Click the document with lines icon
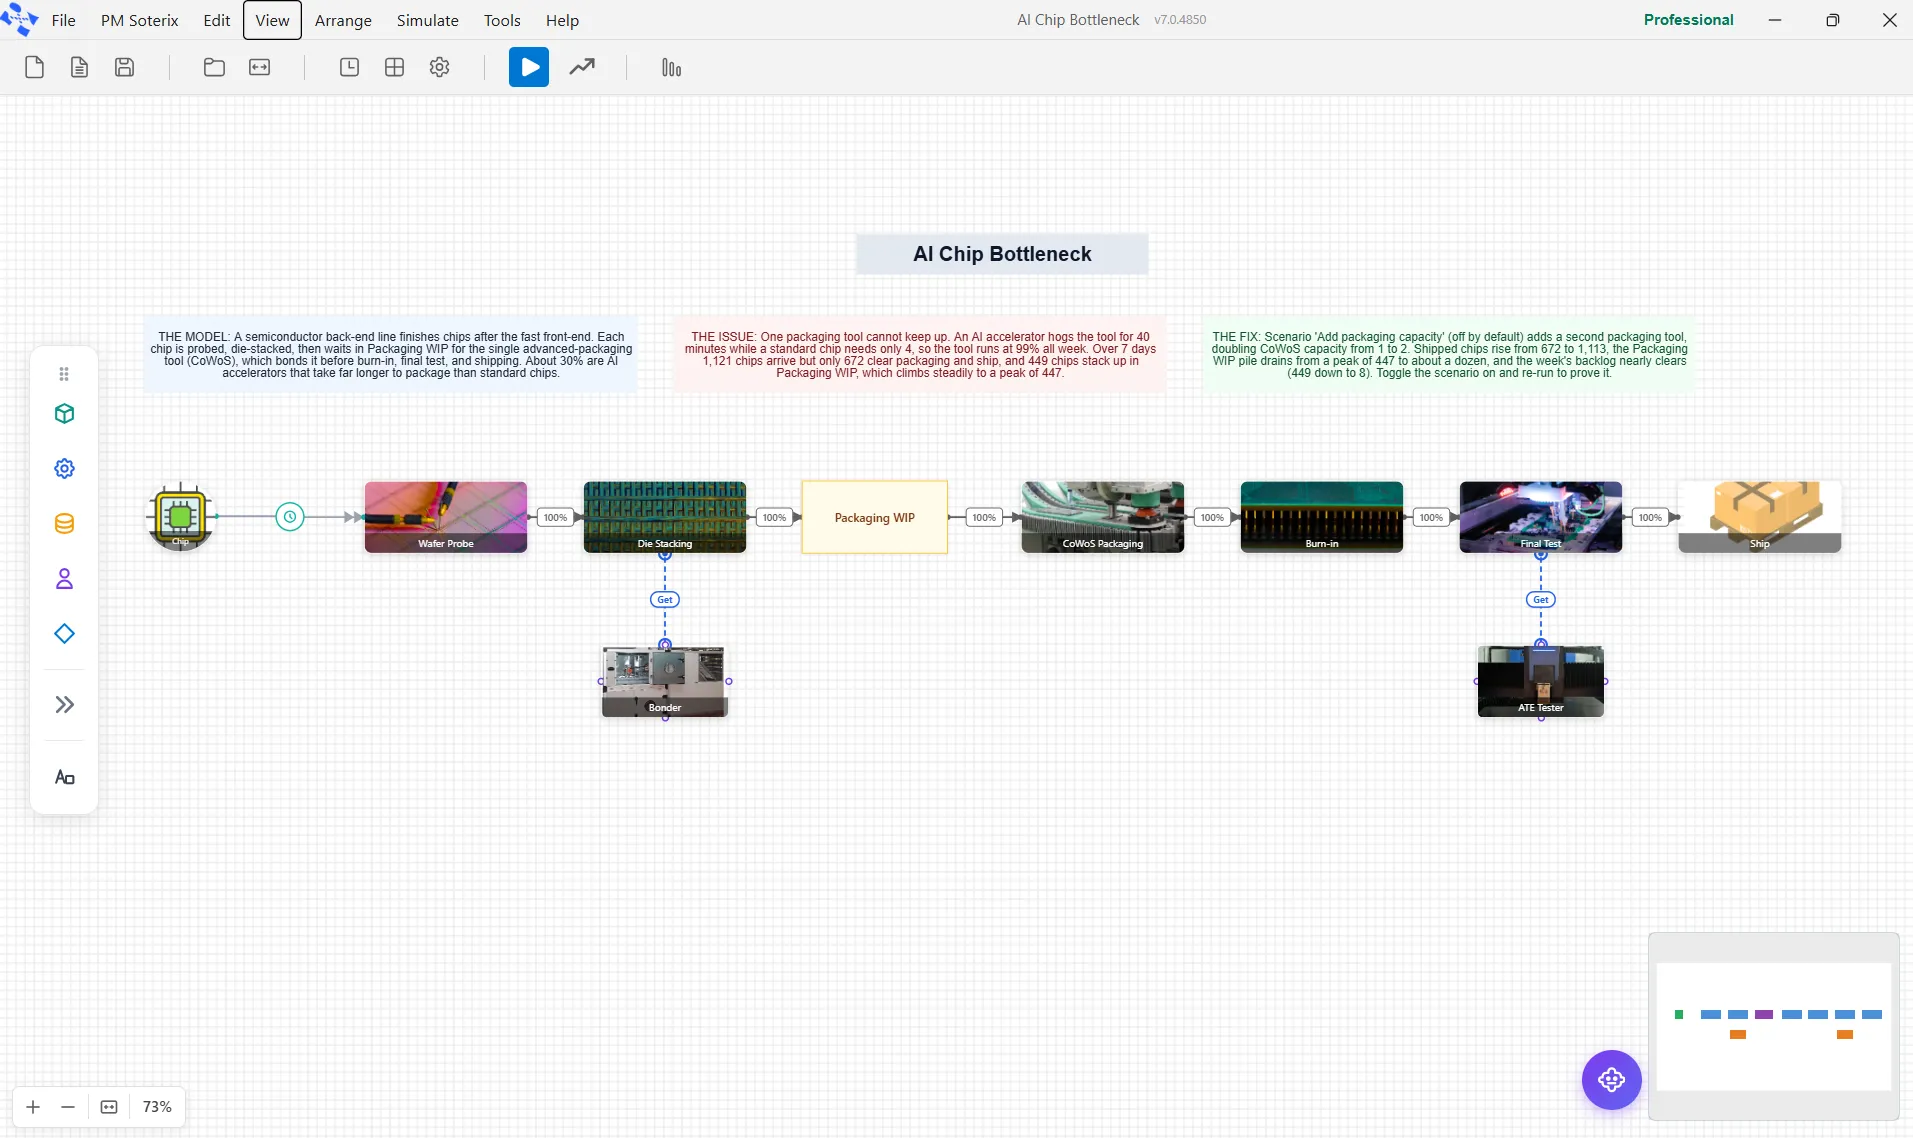The height and width of the screenshot is (1138, 1913). (x=79, y=67)
